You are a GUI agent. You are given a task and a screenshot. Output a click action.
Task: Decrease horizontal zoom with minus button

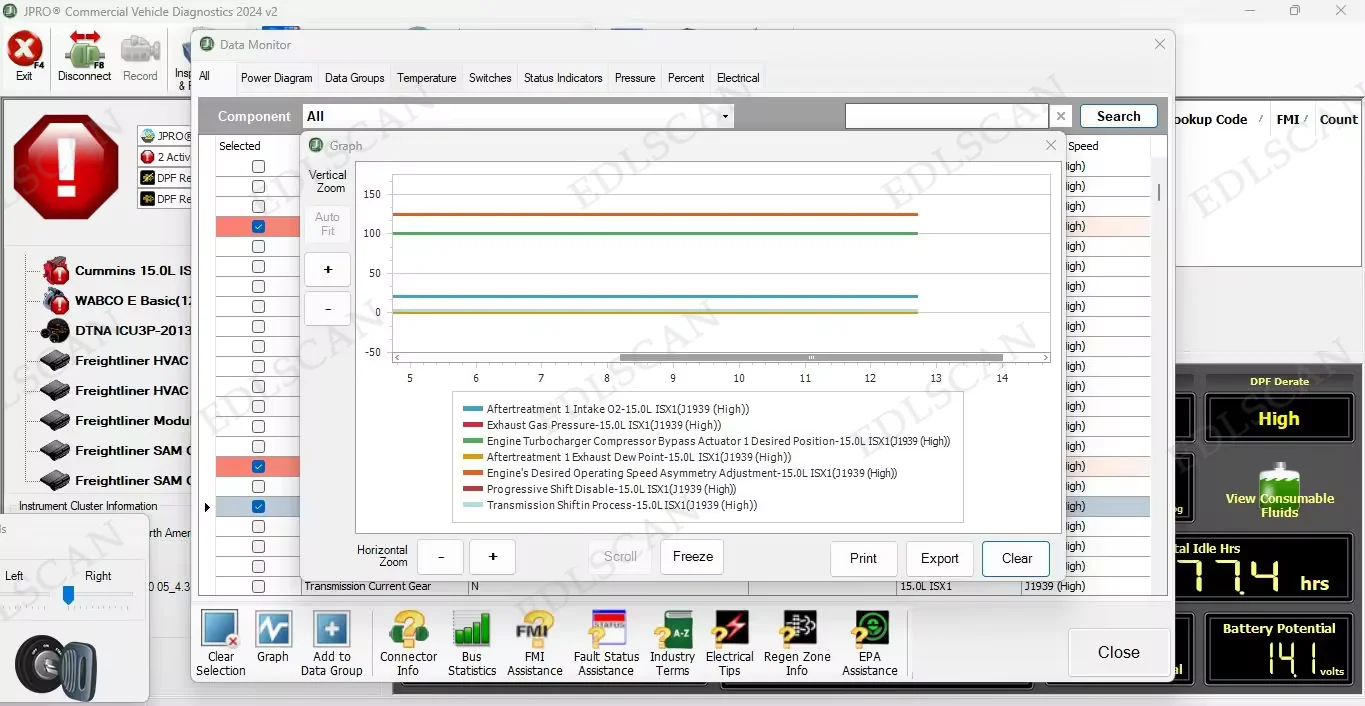(x=440, y=557)
